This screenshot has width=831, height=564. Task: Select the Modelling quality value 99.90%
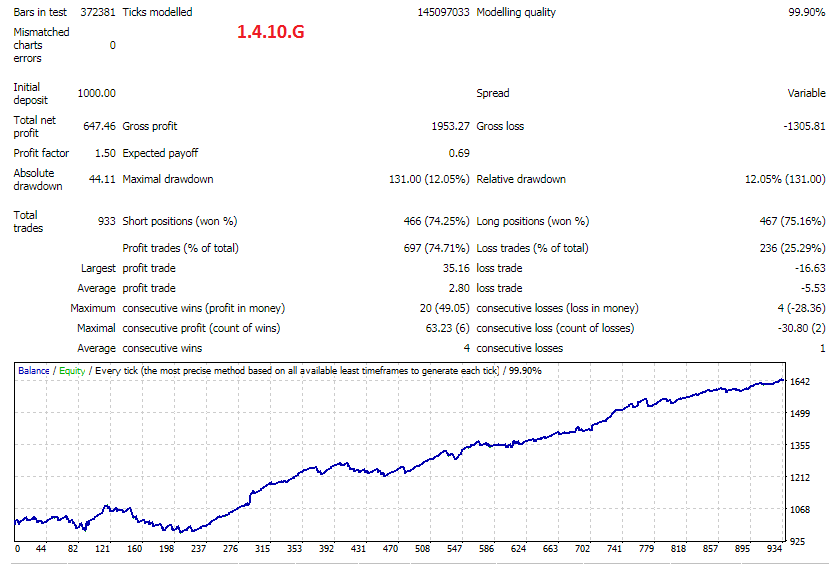[x=807, y=12]
